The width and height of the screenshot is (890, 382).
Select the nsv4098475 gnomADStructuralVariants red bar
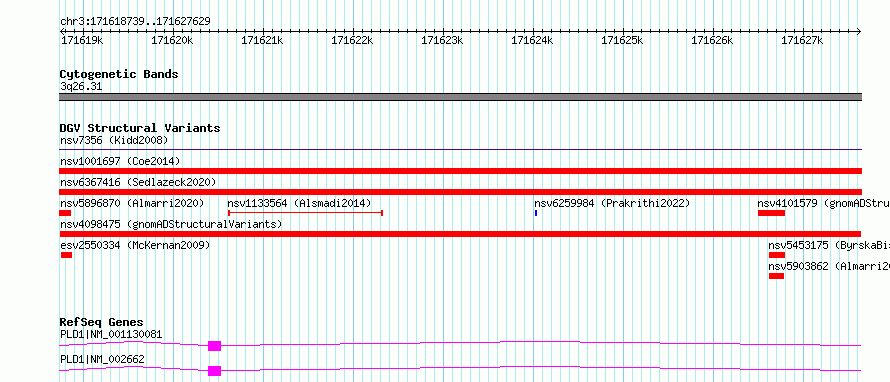click(x=460, y=234)
